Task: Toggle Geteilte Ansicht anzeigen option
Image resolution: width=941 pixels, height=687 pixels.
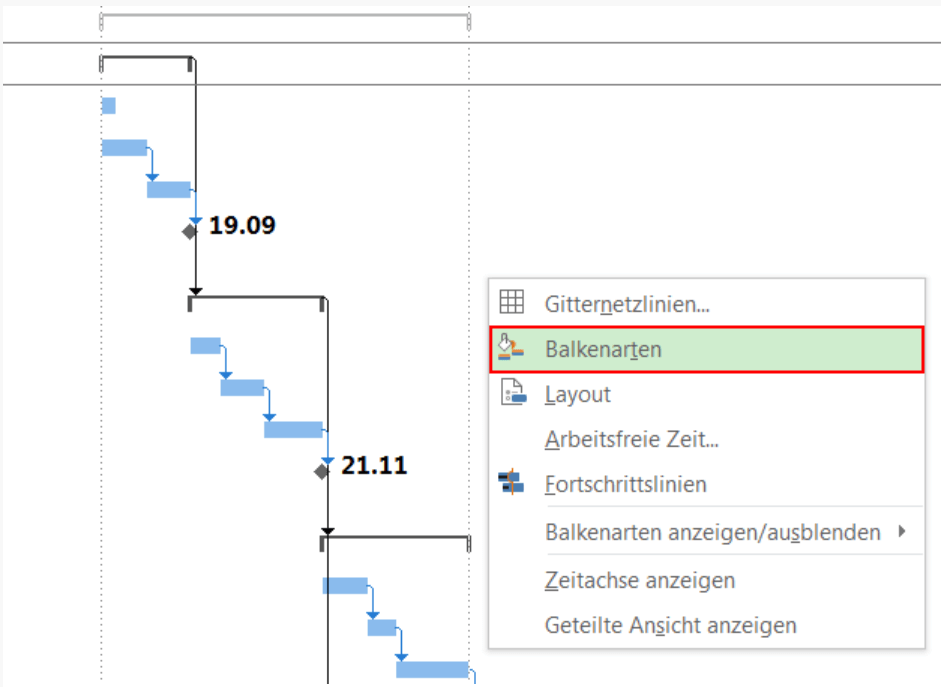Action: [x=671, y=625]
